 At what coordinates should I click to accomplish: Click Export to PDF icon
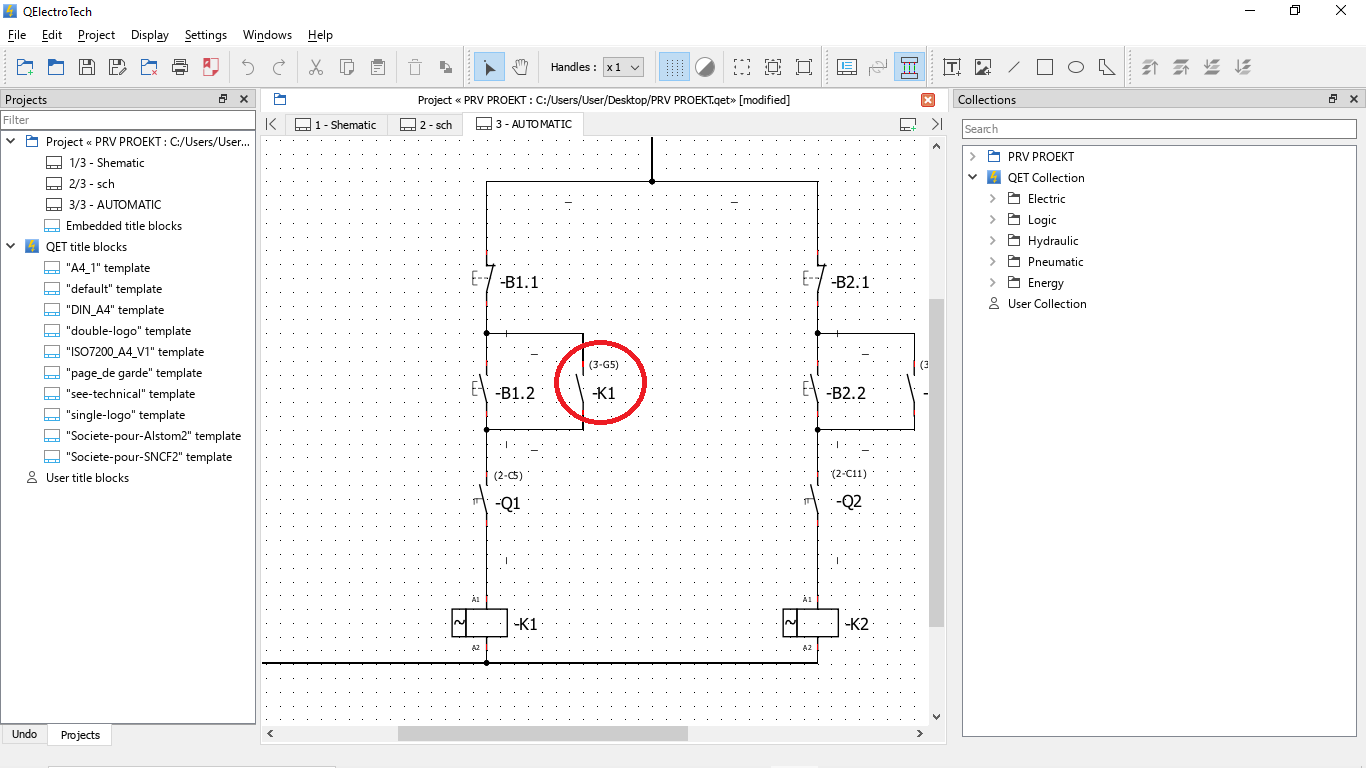pos(211,67)
